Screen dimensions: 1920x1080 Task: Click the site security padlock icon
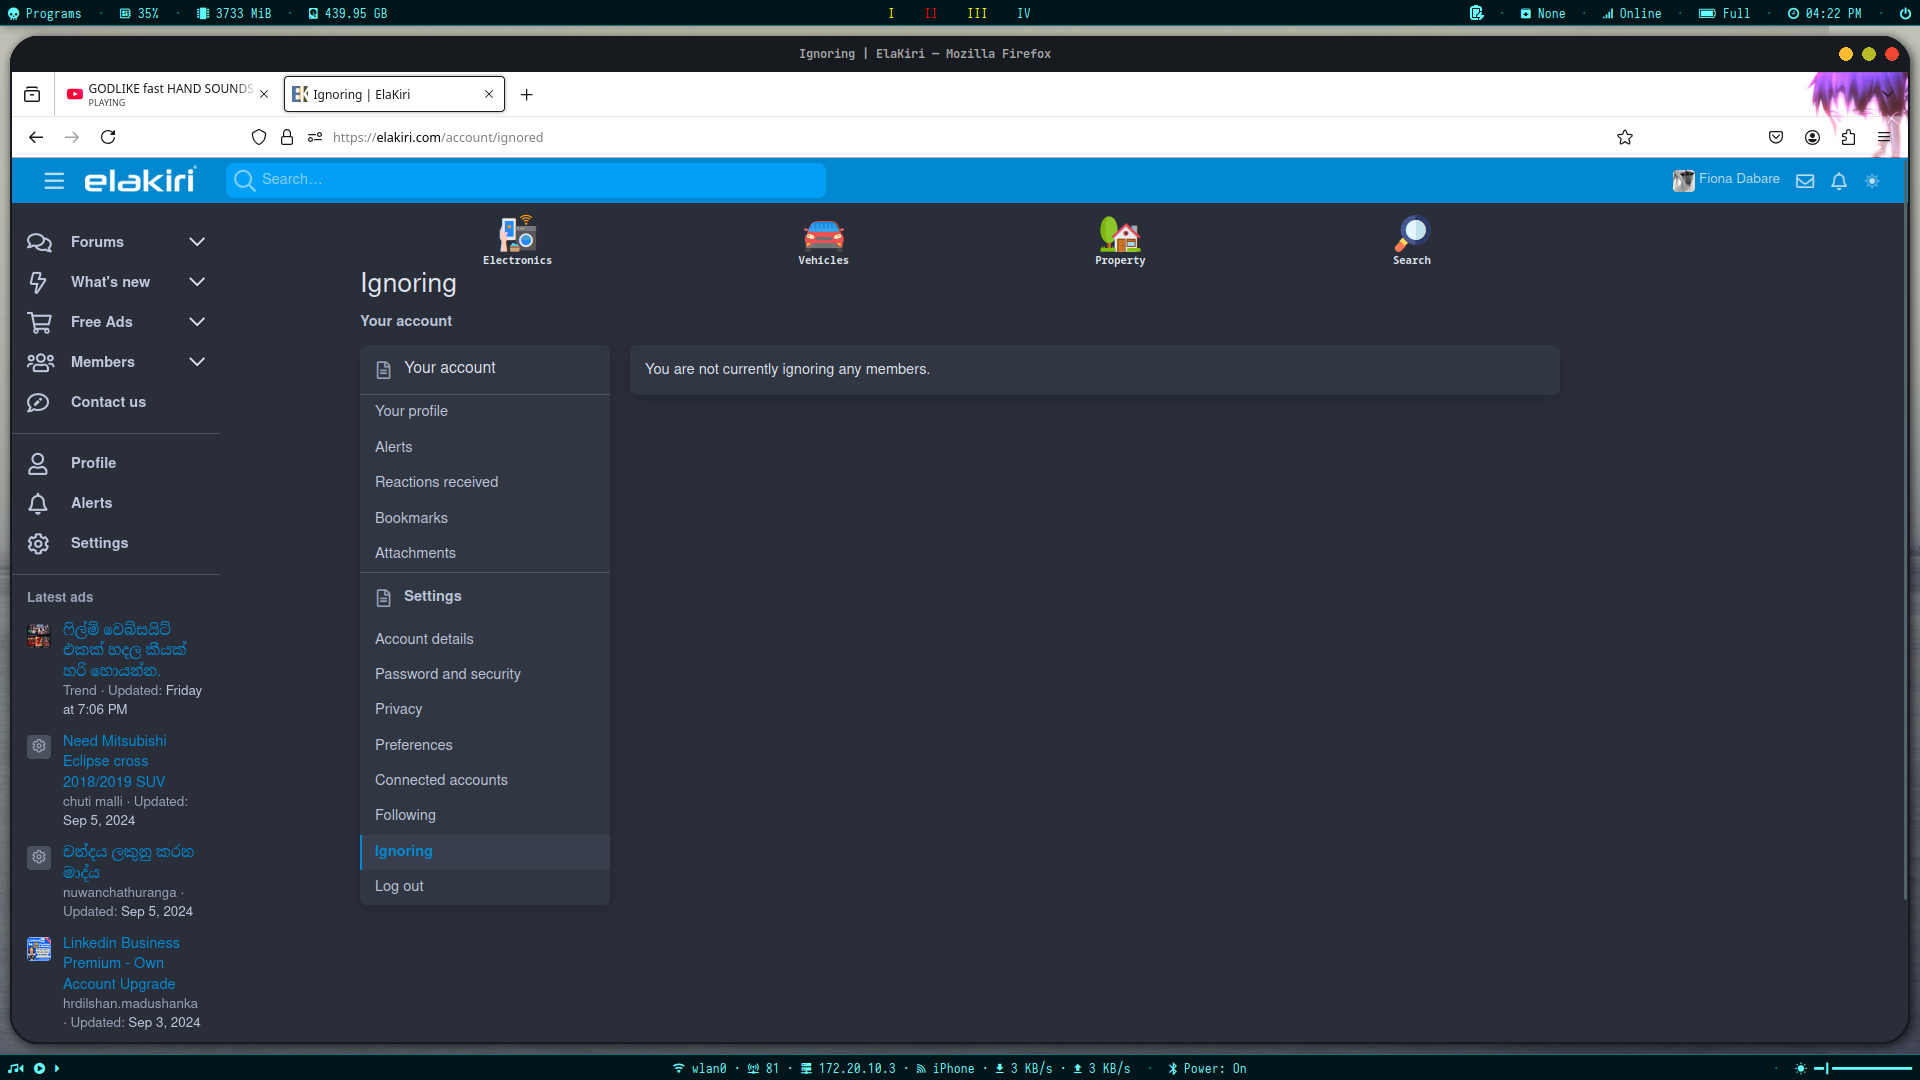(287, 137)
